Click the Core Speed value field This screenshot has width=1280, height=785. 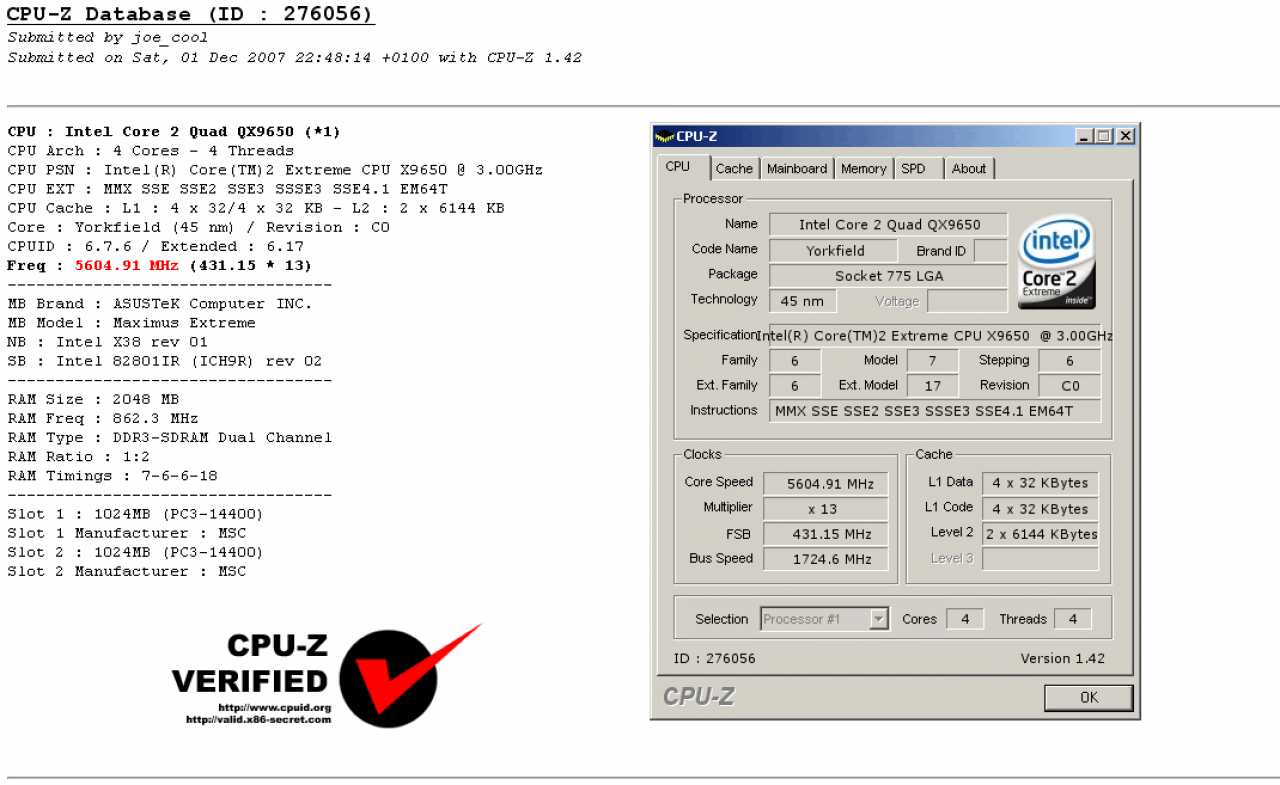click(x=825, y=483)
